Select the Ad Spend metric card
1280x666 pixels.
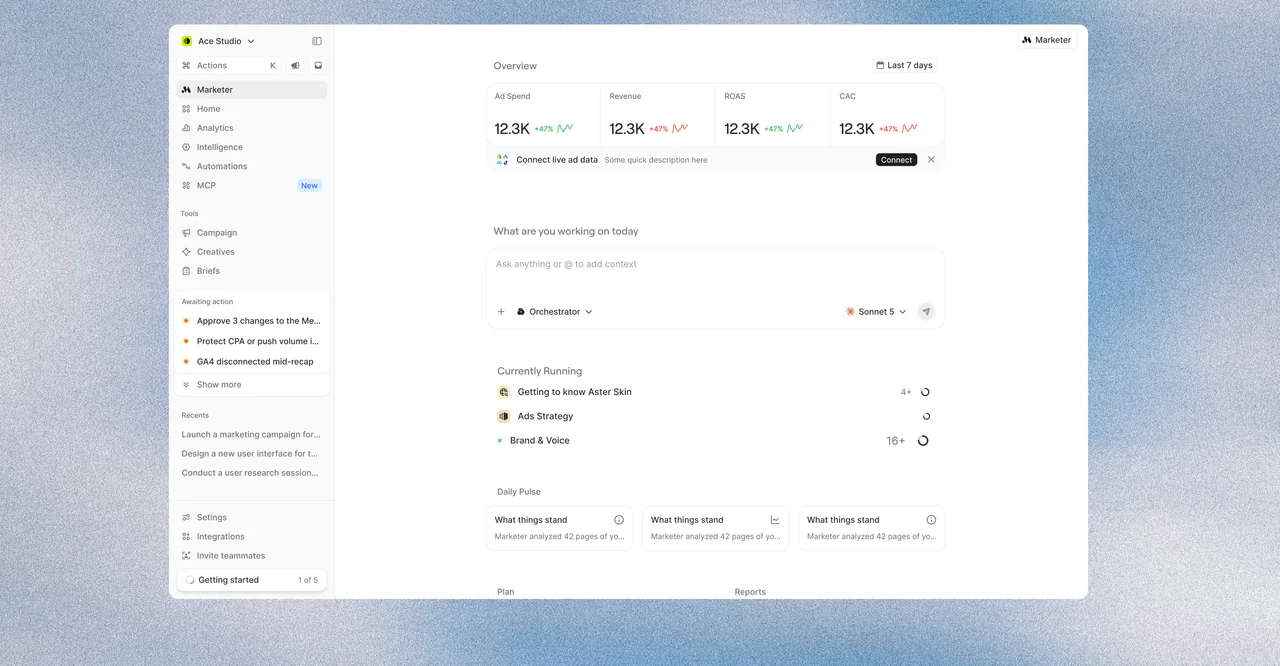(x=544, y=114)
